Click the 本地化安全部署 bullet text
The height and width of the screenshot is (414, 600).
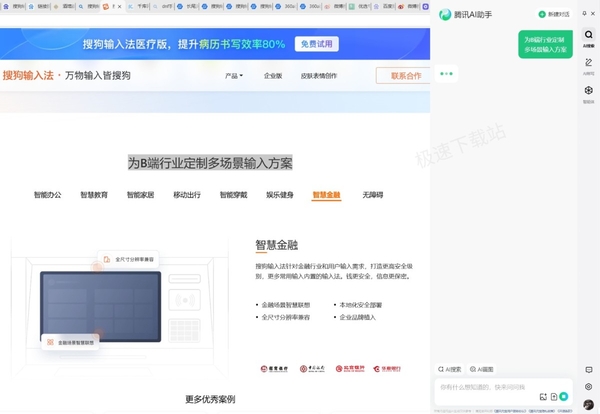click(x=360, y=305)
